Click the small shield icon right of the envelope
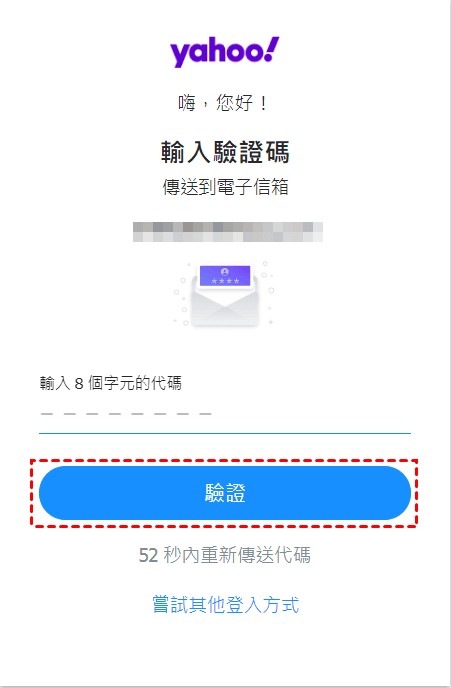 [x=271, y=290]
